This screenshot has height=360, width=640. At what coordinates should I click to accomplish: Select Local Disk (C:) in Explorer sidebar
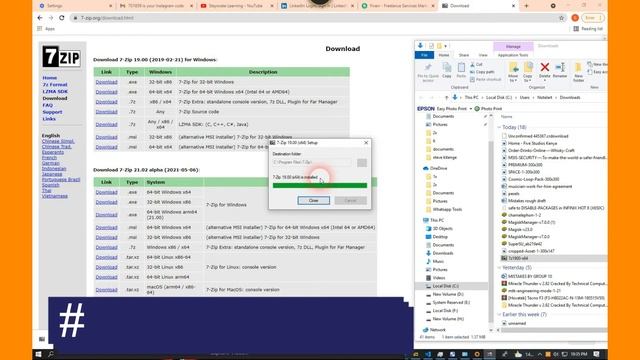click(x=445, y=287)
